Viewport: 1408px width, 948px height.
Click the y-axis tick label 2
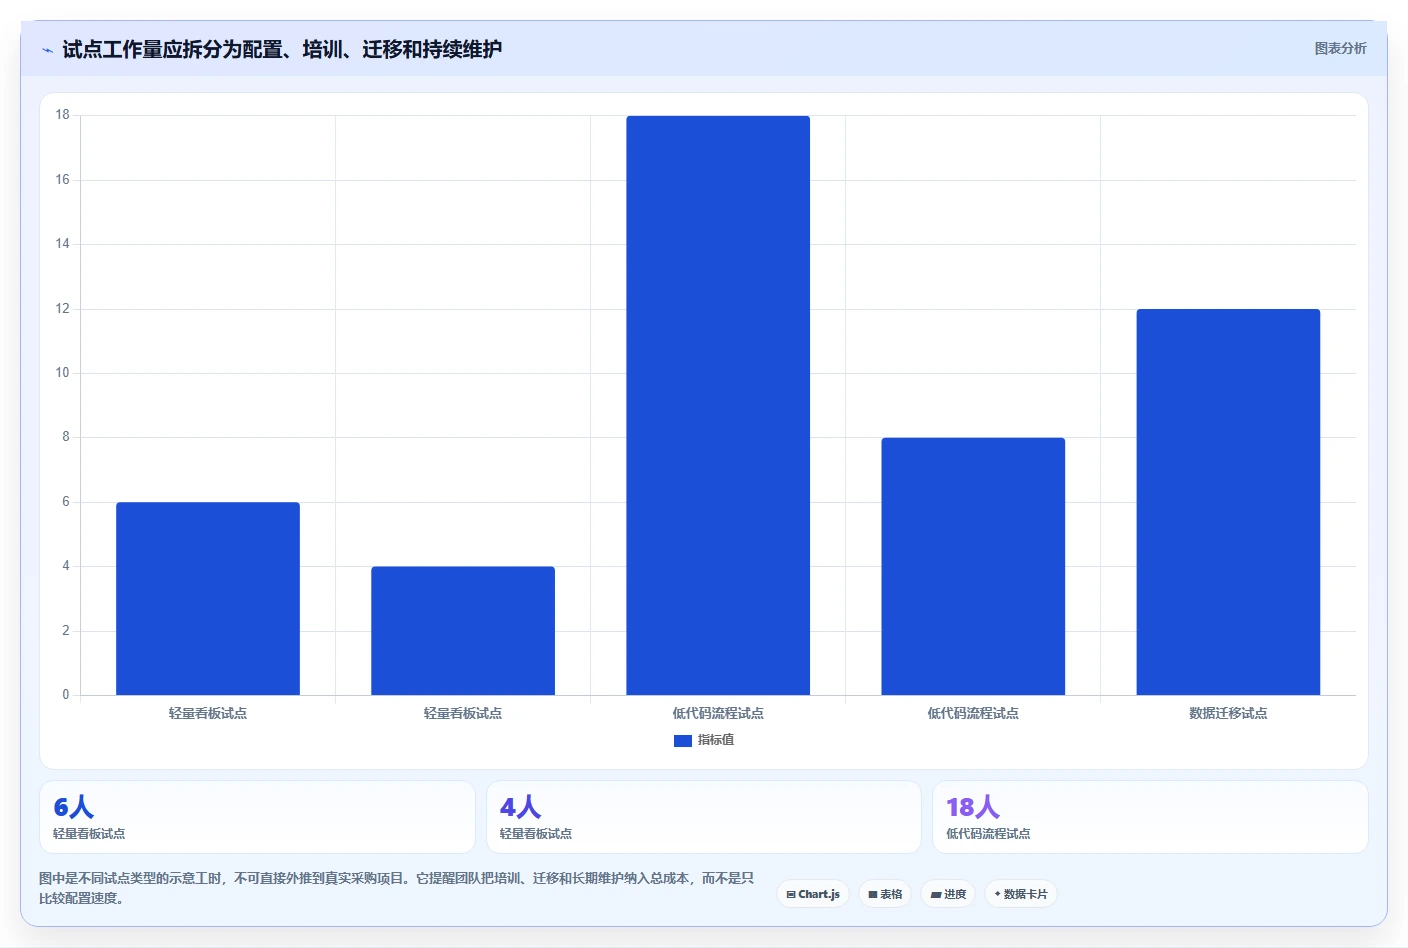(x=66, y=631)
